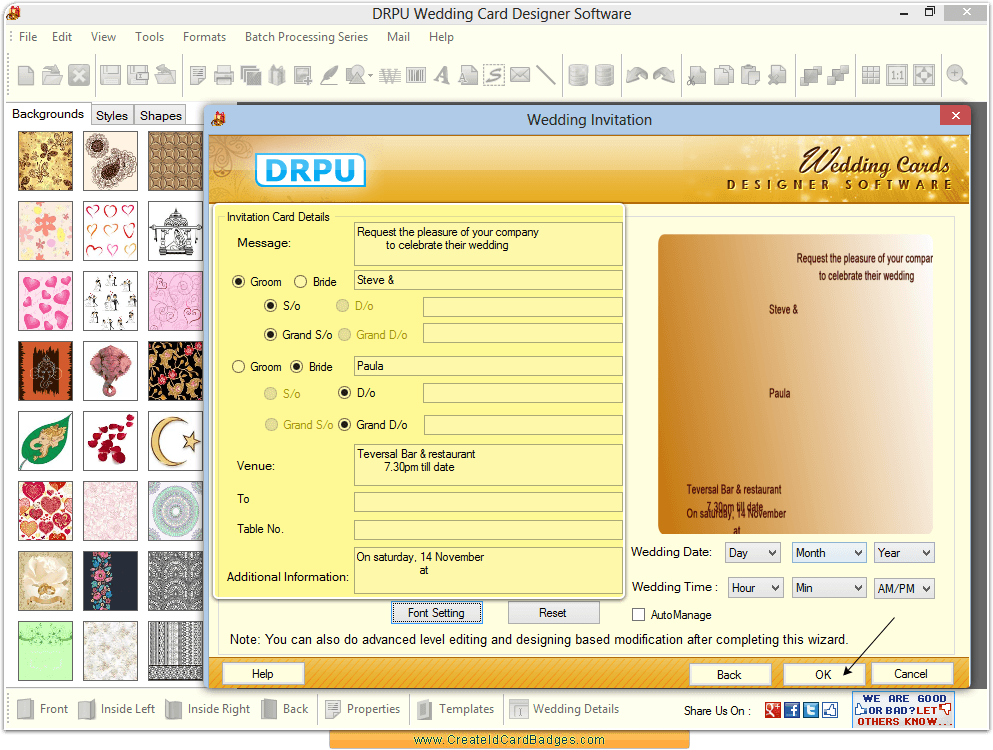Click the envelope mail toolbar icon
Viewport: 993px width, 750px height.
[520, 75]
